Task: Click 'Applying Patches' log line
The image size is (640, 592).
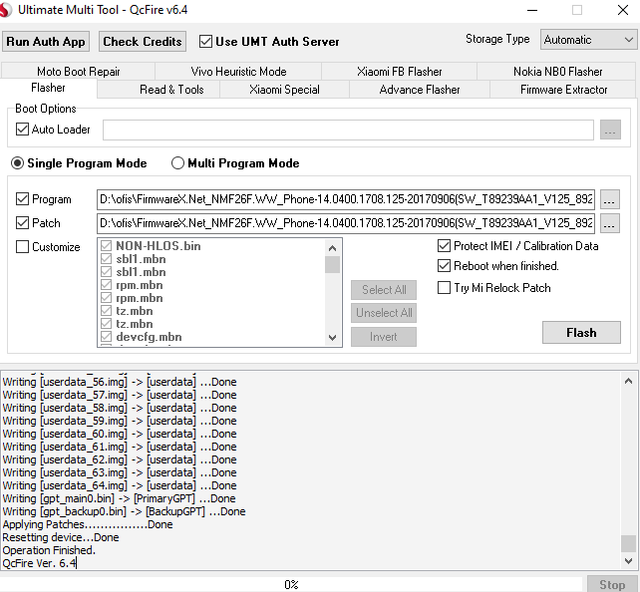Action: (x=88, y=524)
